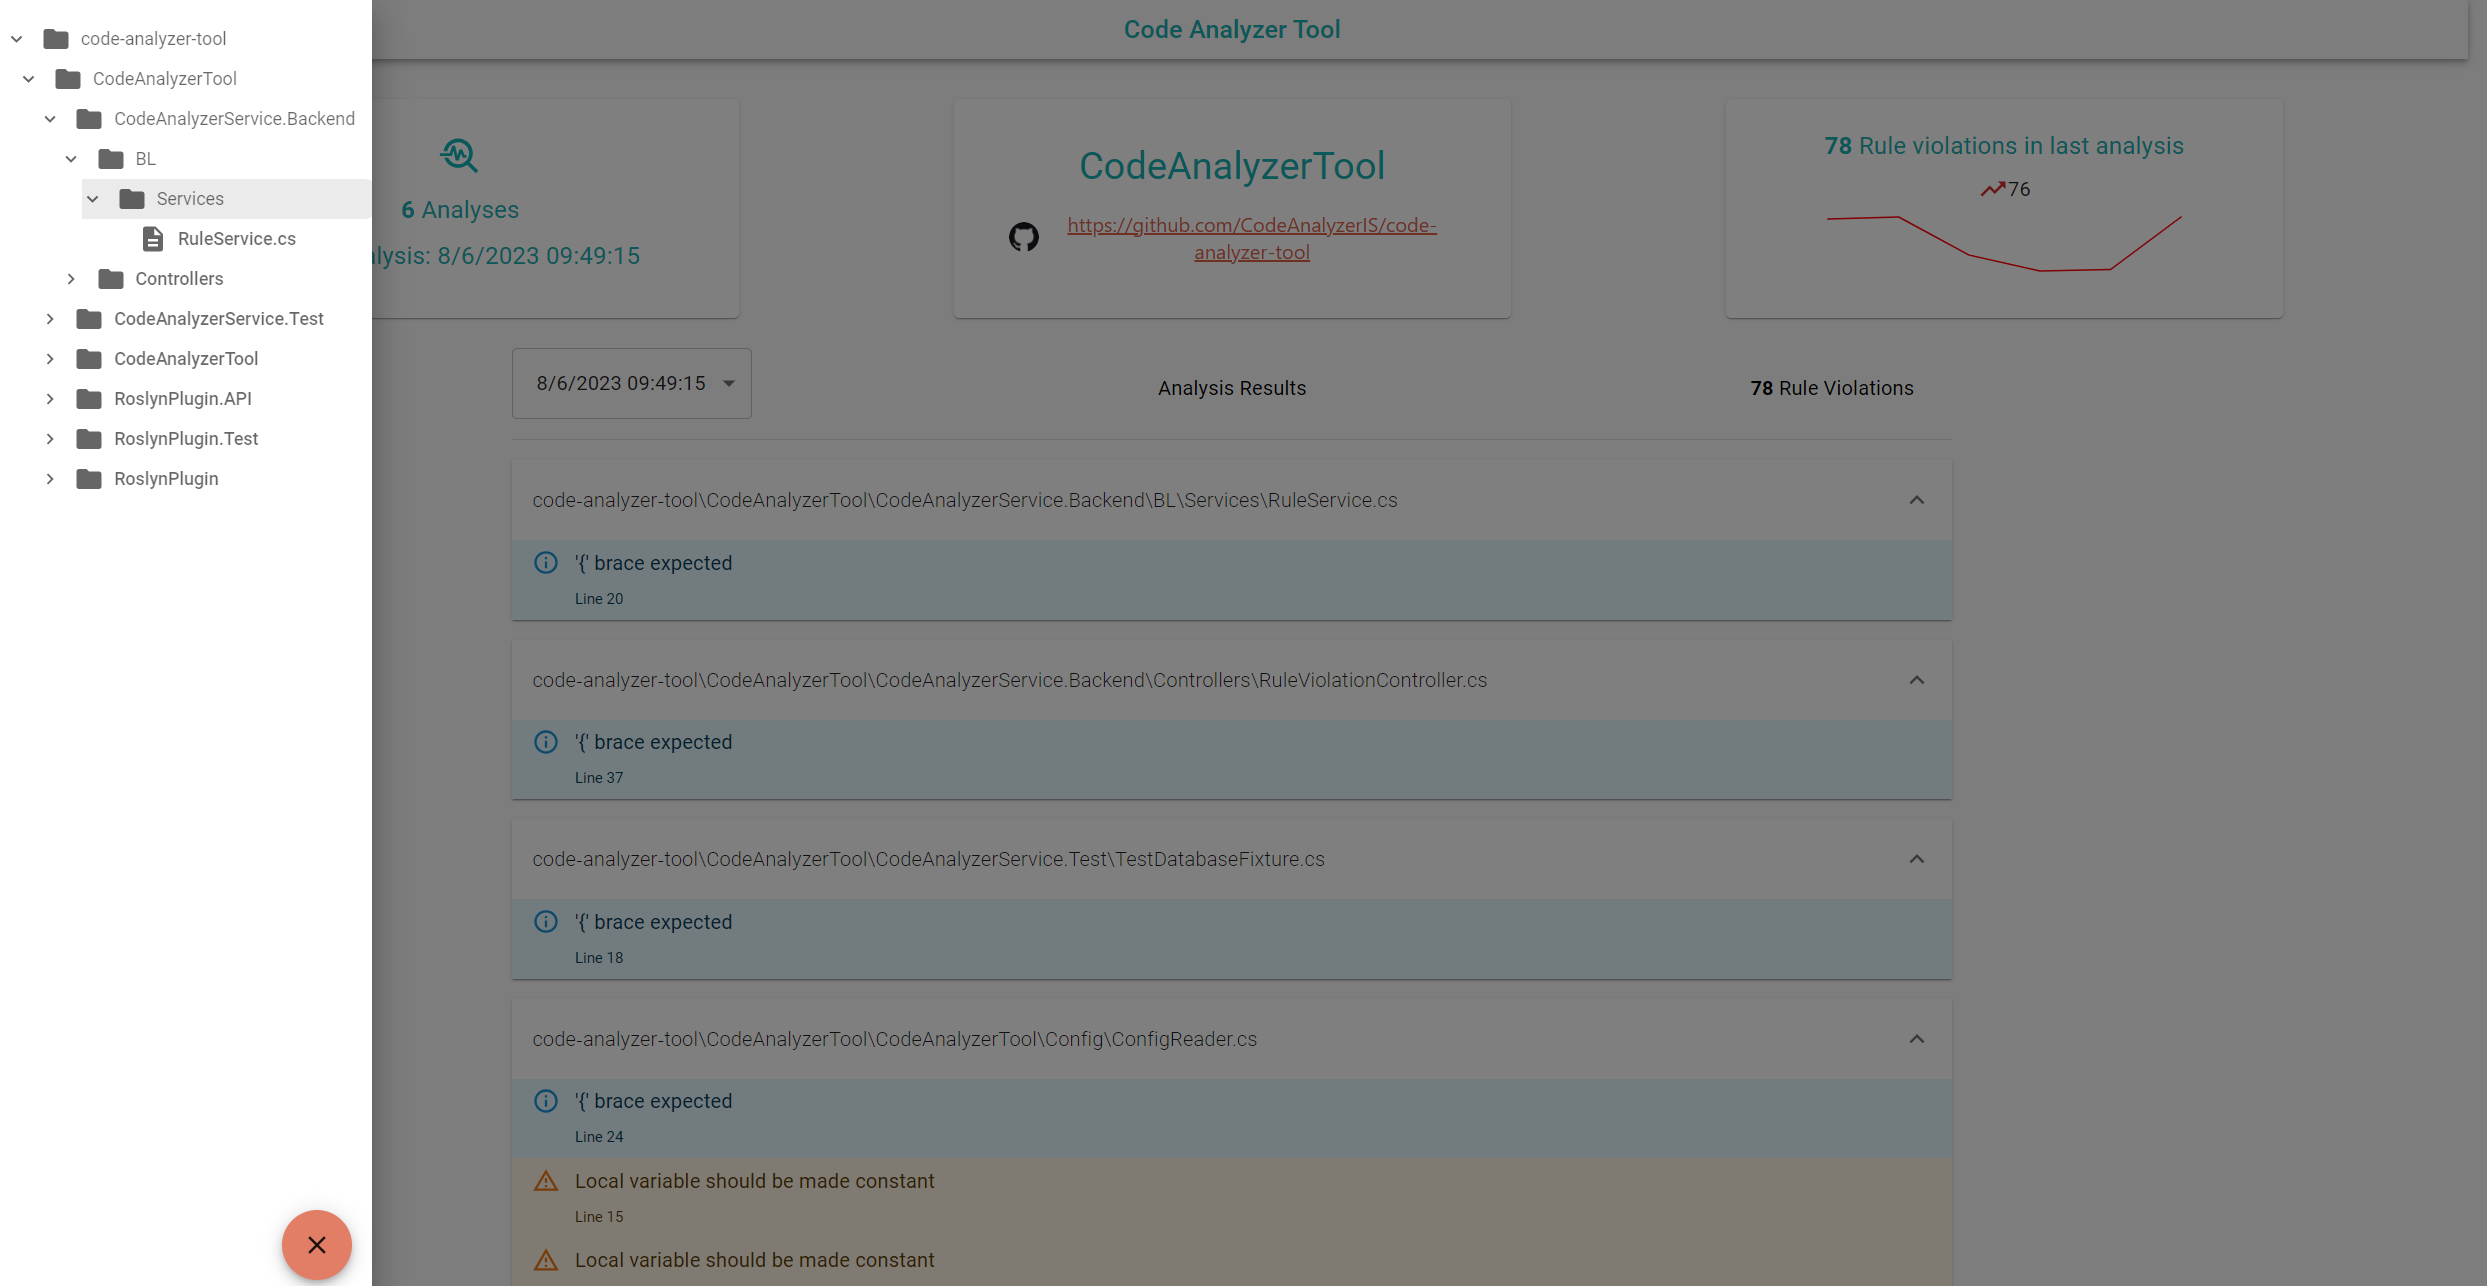The width and height of the screenshot is (2487, 1286).
Task: Collapse the ConfigReader.cs results panel
Action: click(1916, 1039)
